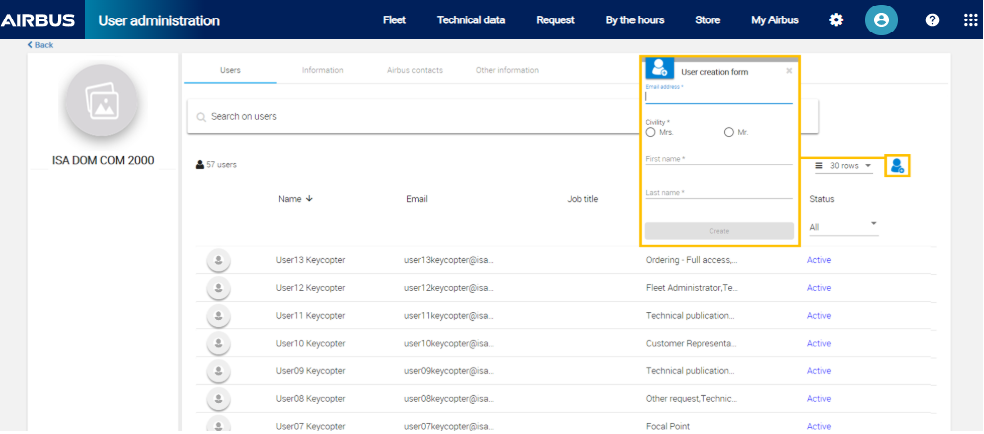Click the User13 Keycopter name
This screenshot has width=984, height=434.
tap(310, 260)
